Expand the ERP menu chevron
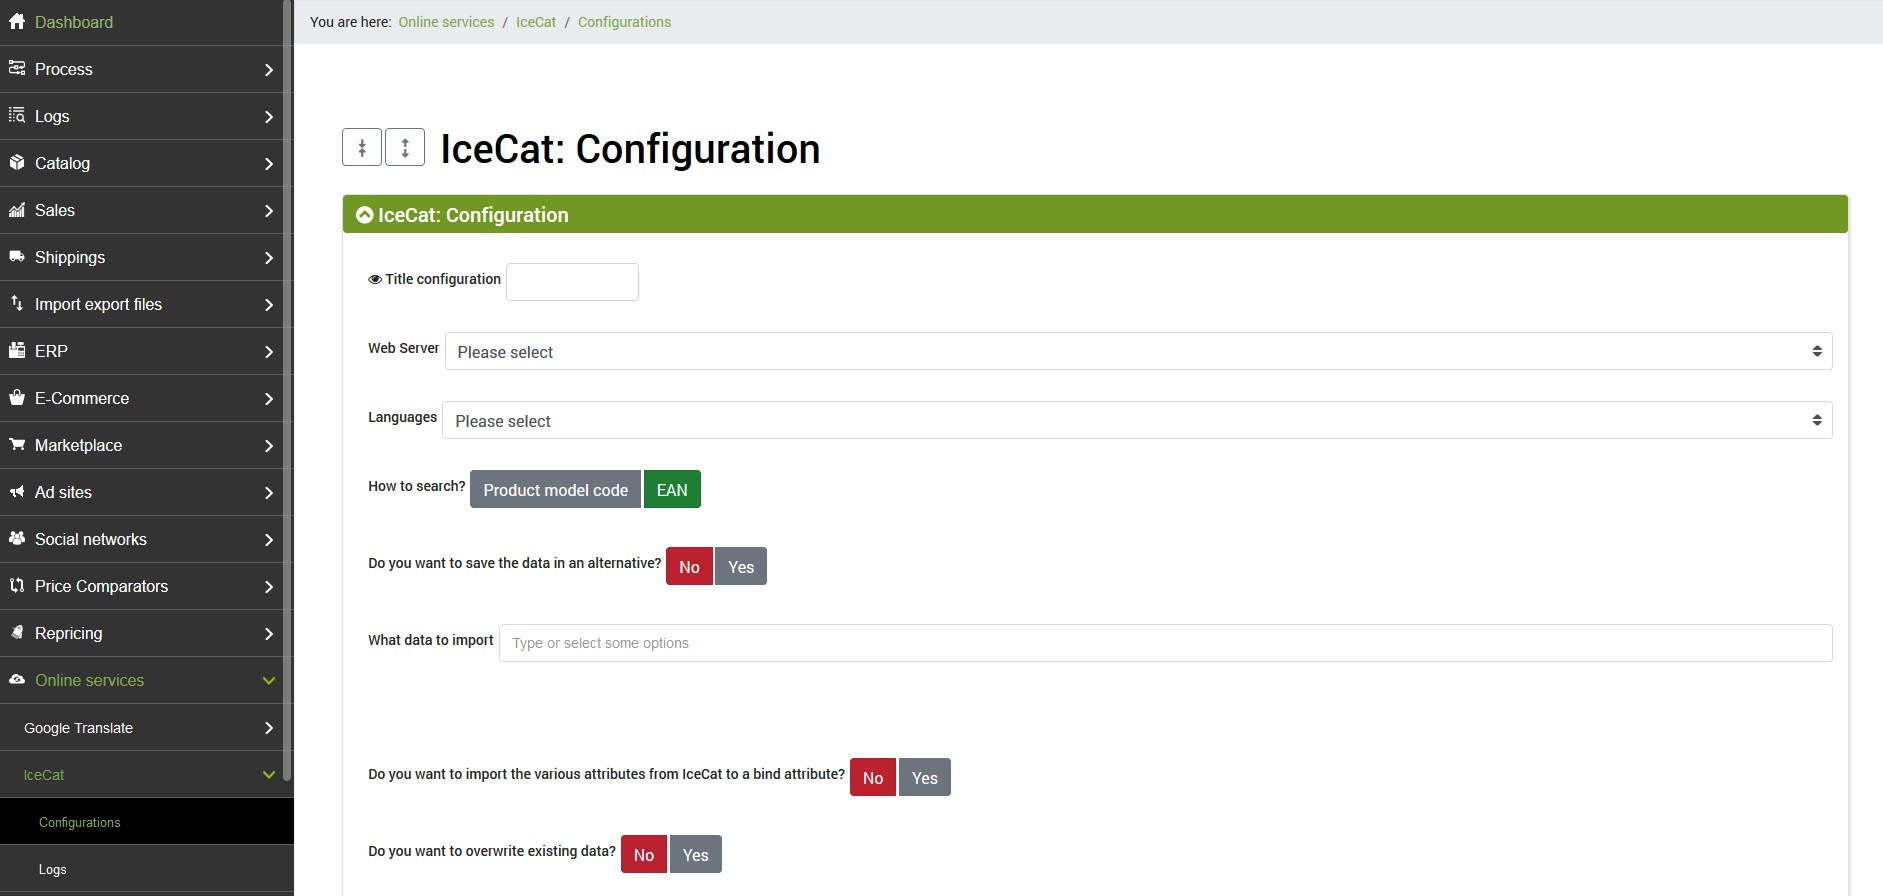 coord(268,351)
